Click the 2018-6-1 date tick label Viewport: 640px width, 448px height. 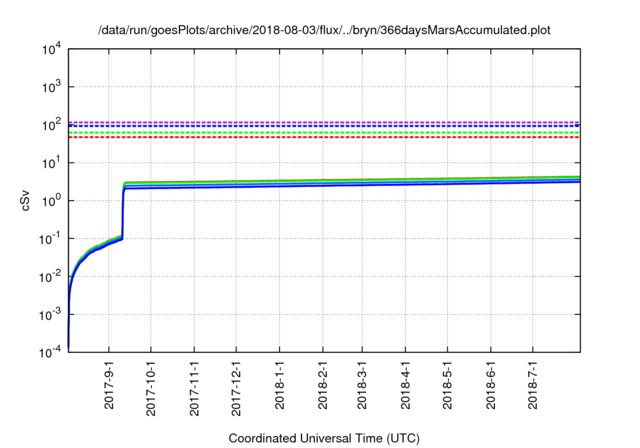(491, 385)
